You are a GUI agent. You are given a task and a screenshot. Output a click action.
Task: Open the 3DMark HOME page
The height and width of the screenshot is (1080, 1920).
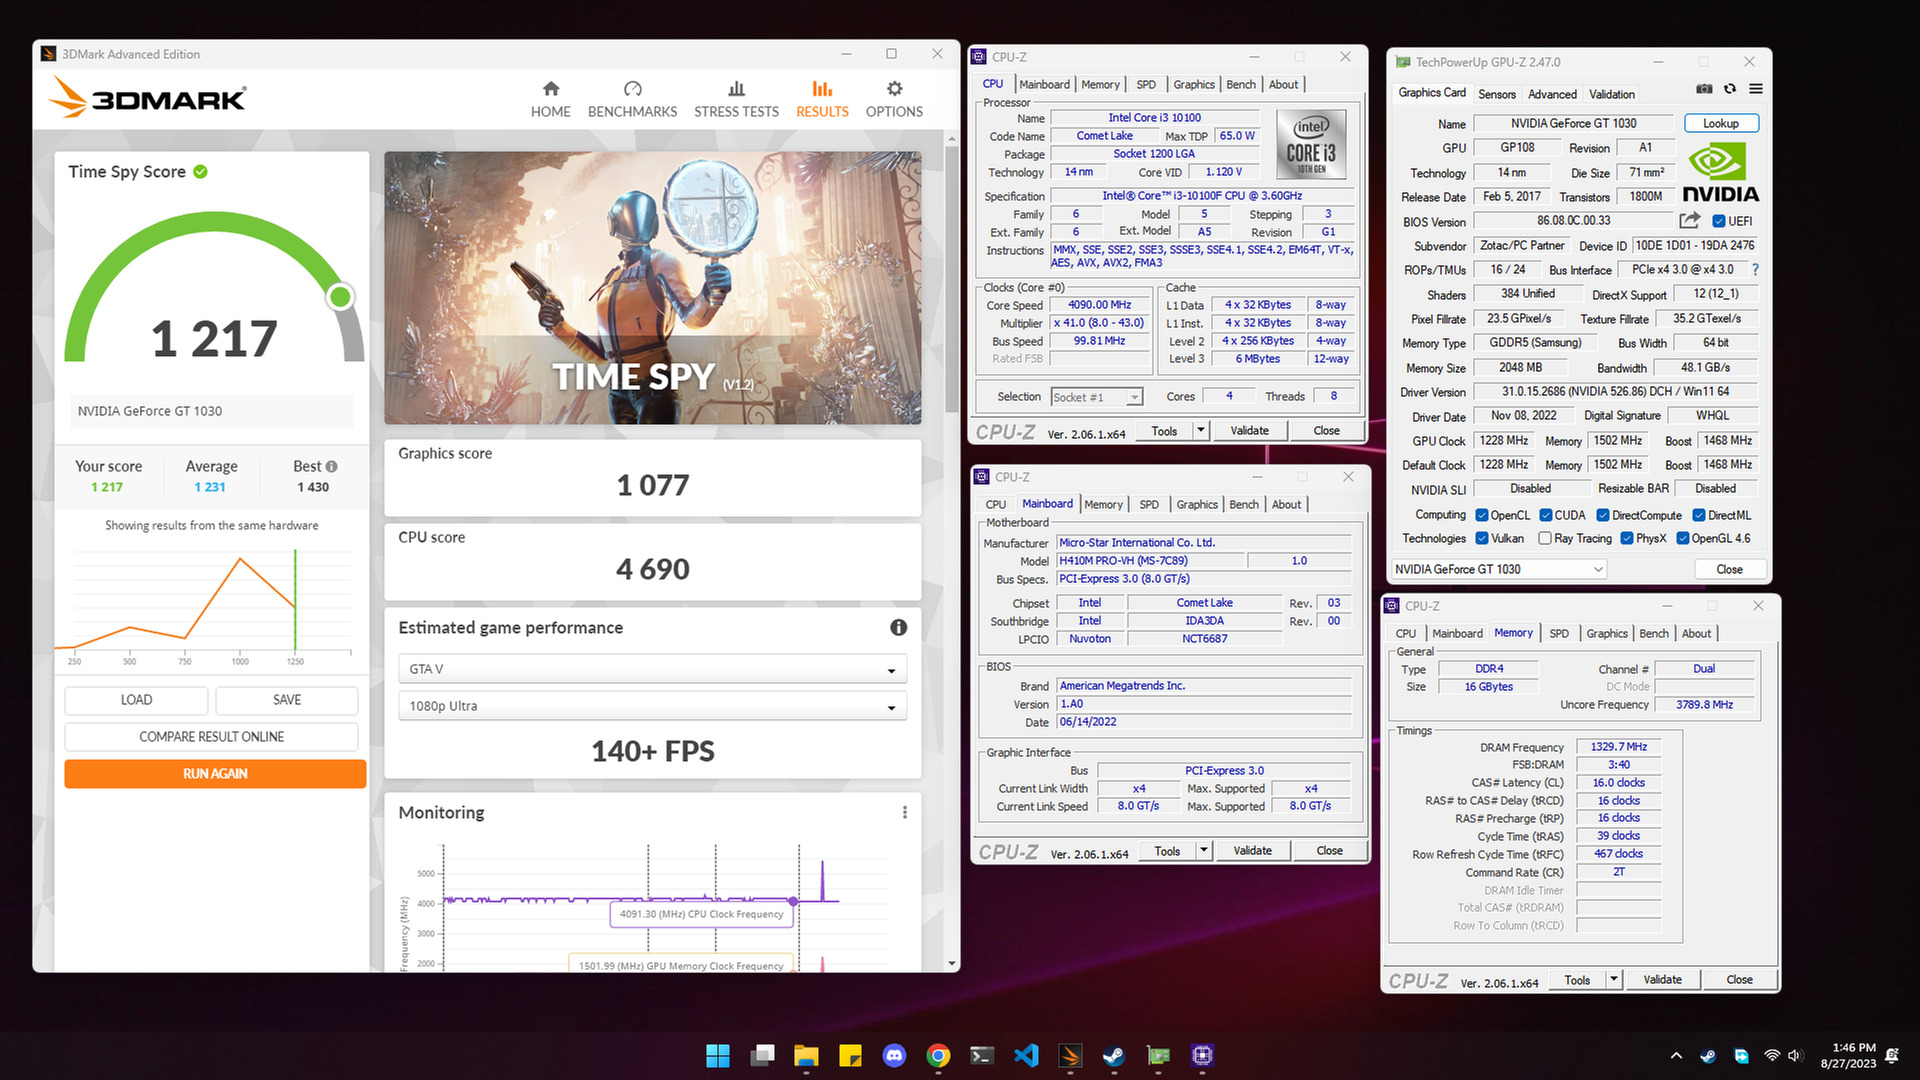coord(550,100)
